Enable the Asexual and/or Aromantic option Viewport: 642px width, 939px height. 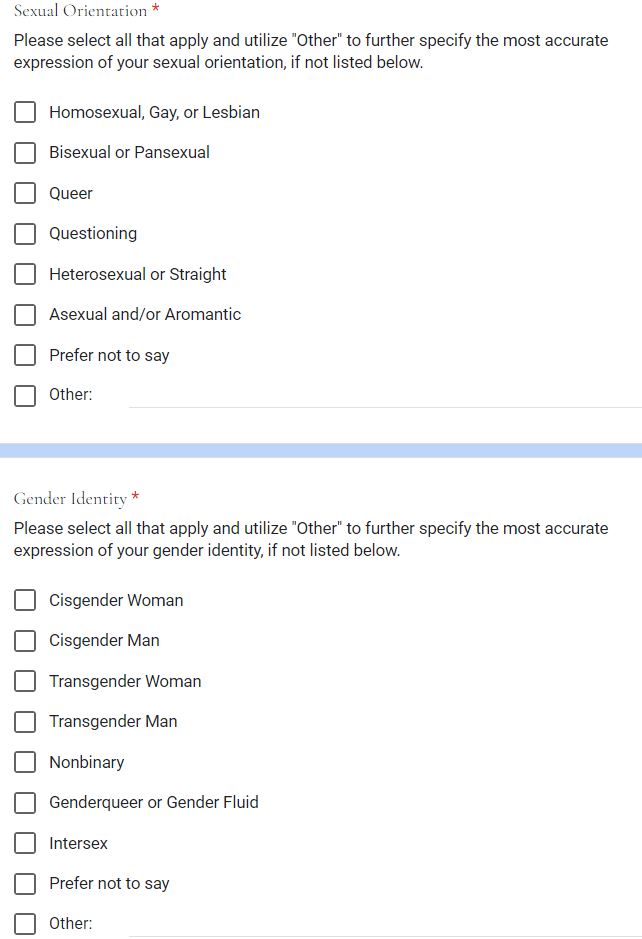(x=25, y=315)
